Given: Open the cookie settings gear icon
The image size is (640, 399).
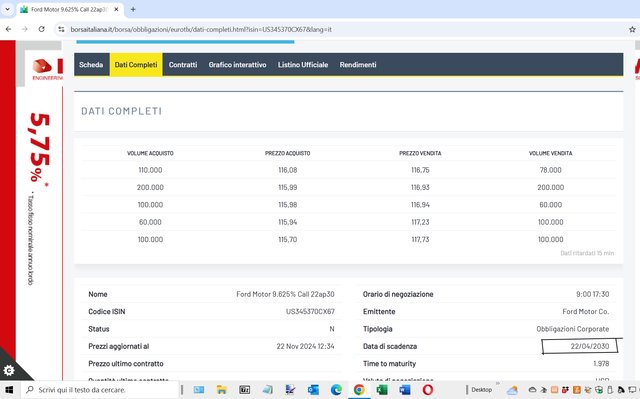Looking at the screenshot, I should [9, 370].
